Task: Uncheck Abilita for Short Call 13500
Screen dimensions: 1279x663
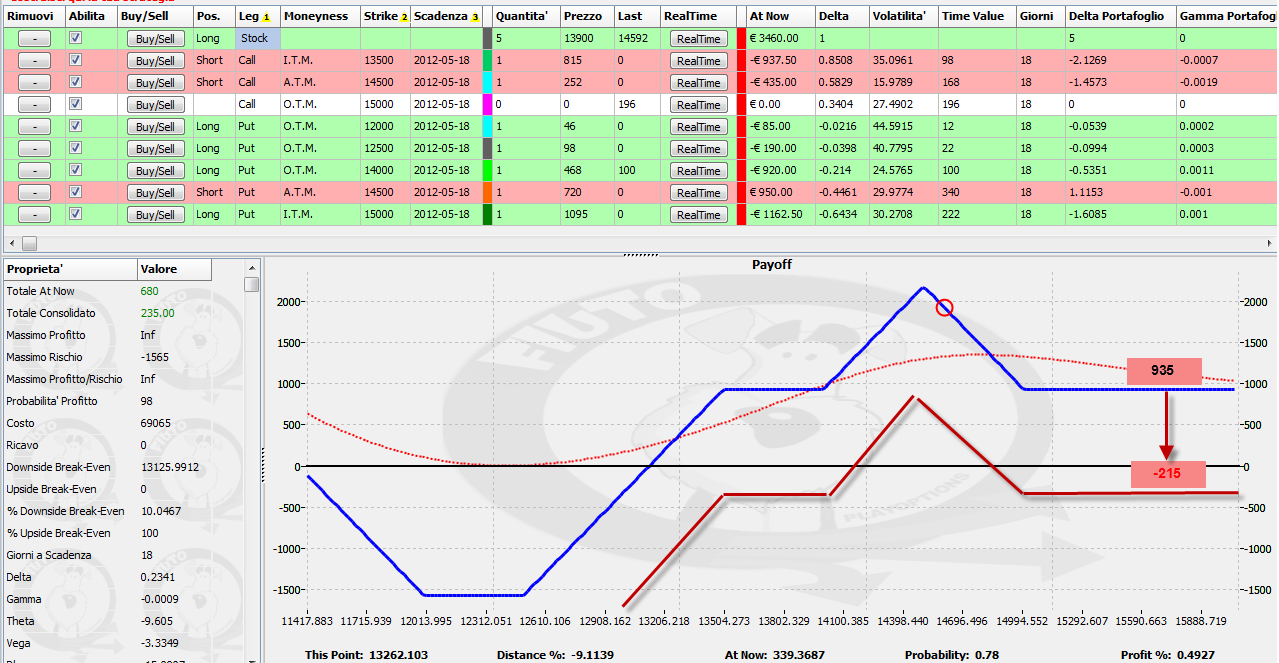Action: pyautogui.click(x=75, y=60)
